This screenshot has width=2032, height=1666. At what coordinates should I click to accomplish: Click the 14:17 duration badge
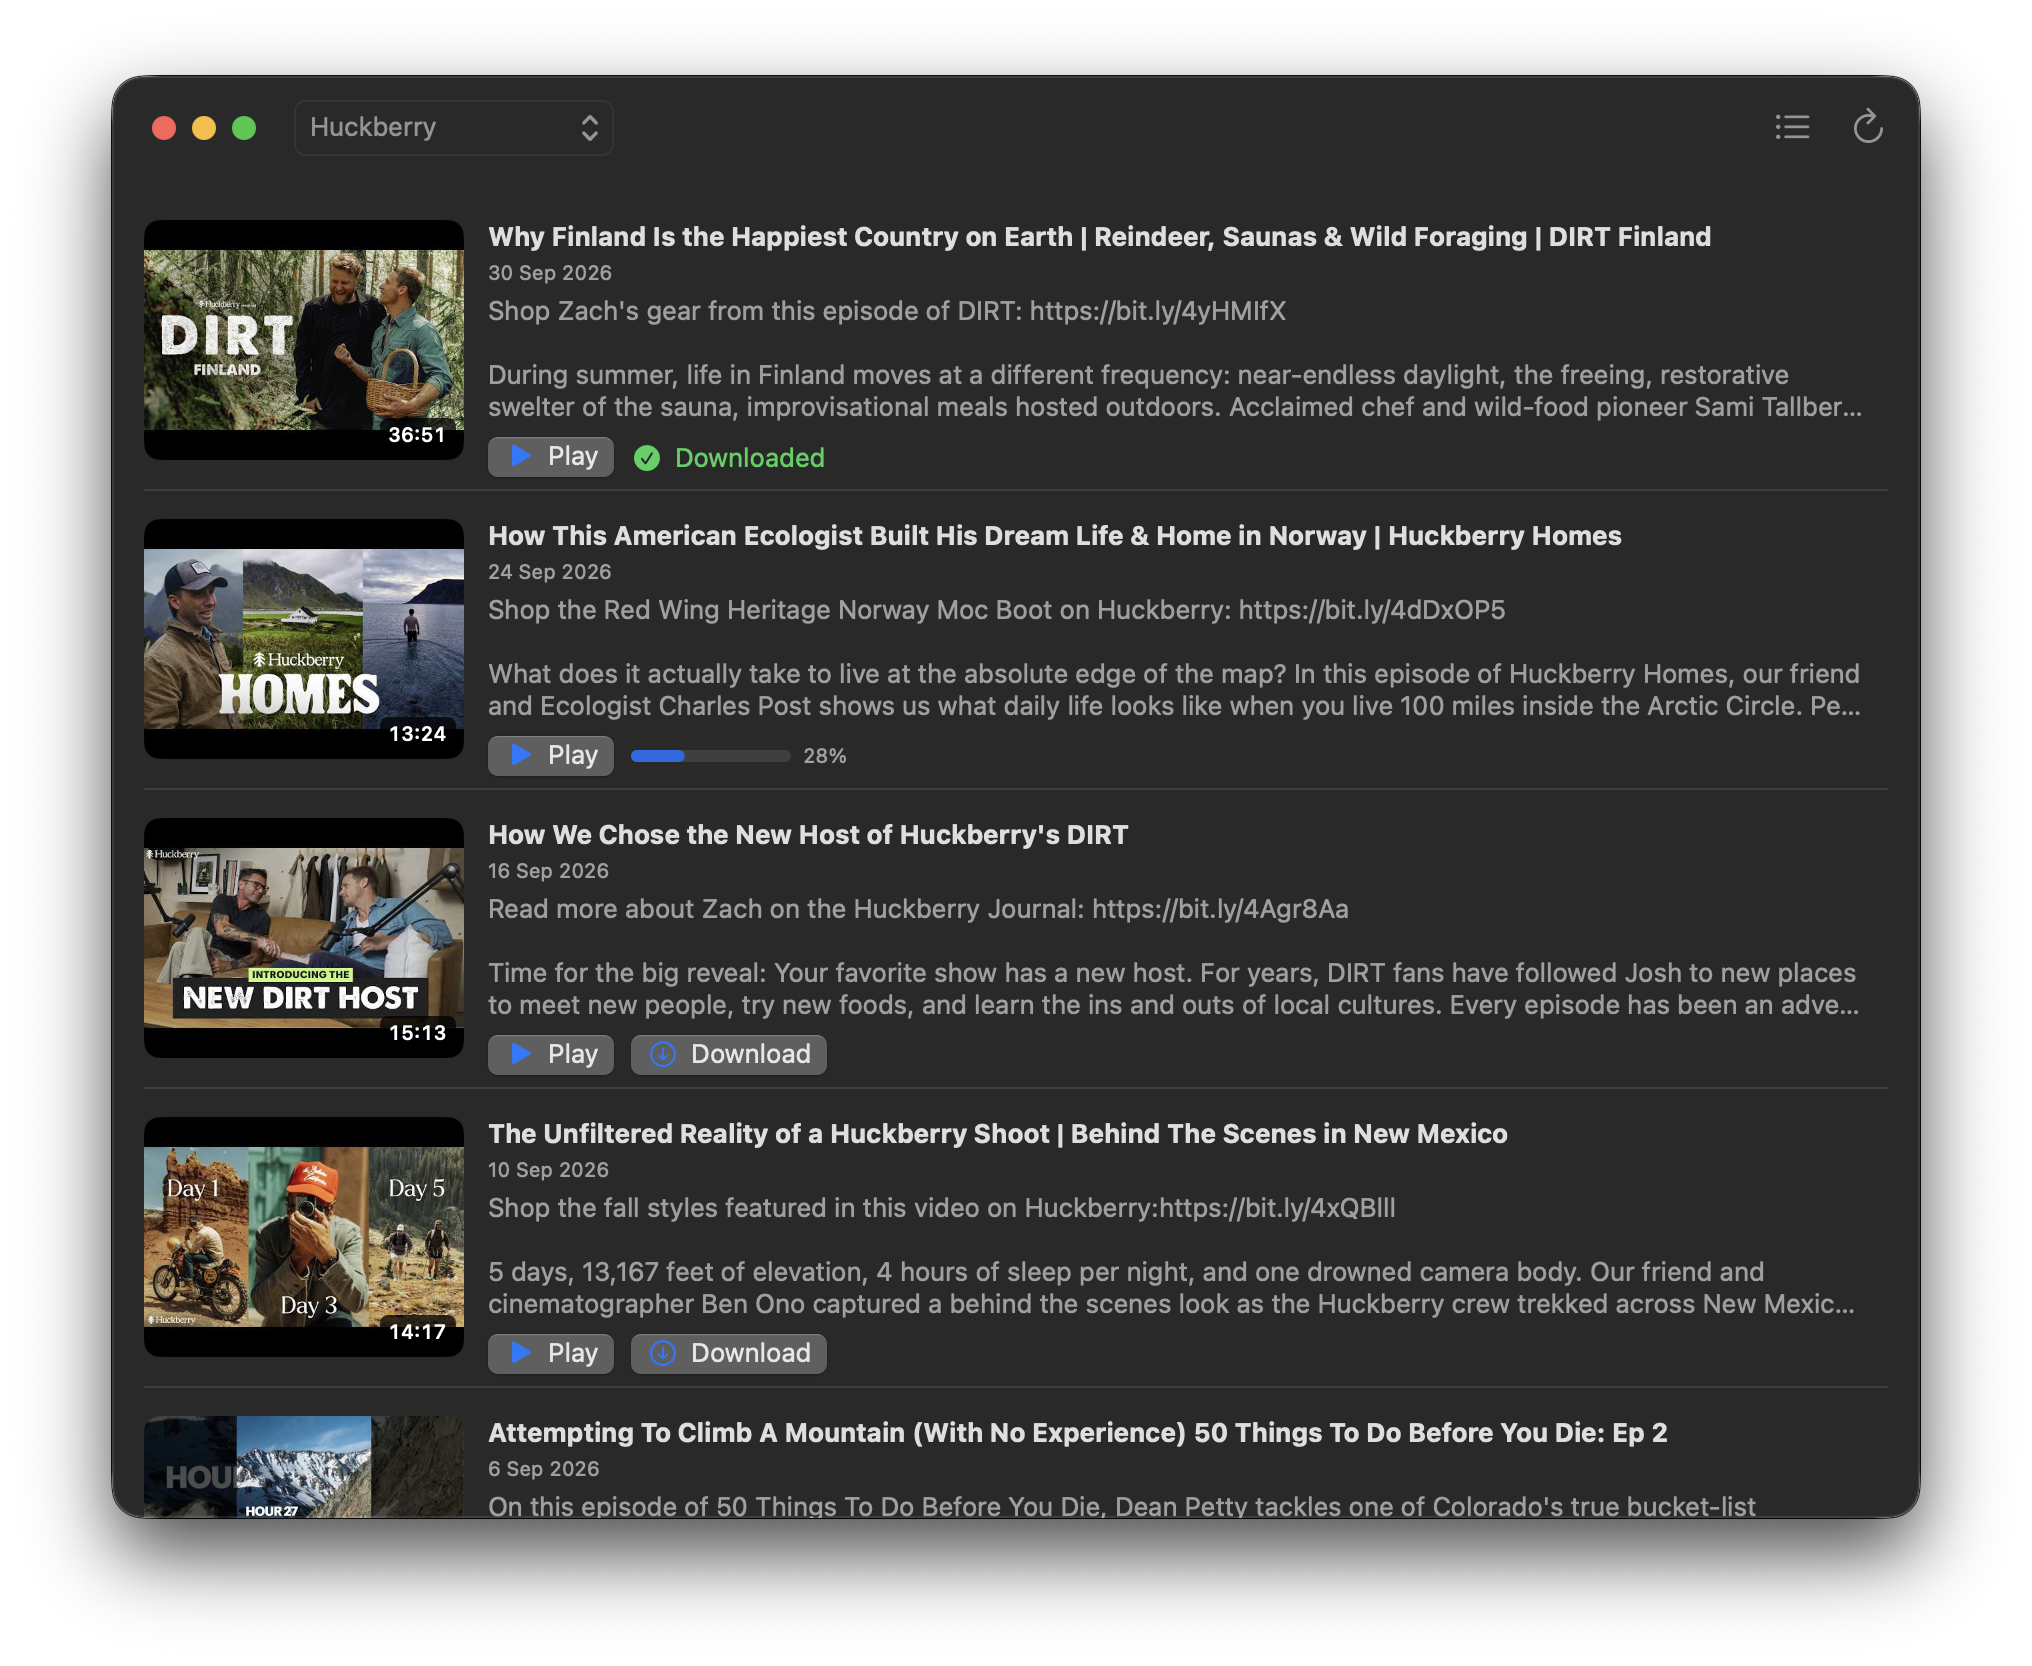click(417, 1332)
